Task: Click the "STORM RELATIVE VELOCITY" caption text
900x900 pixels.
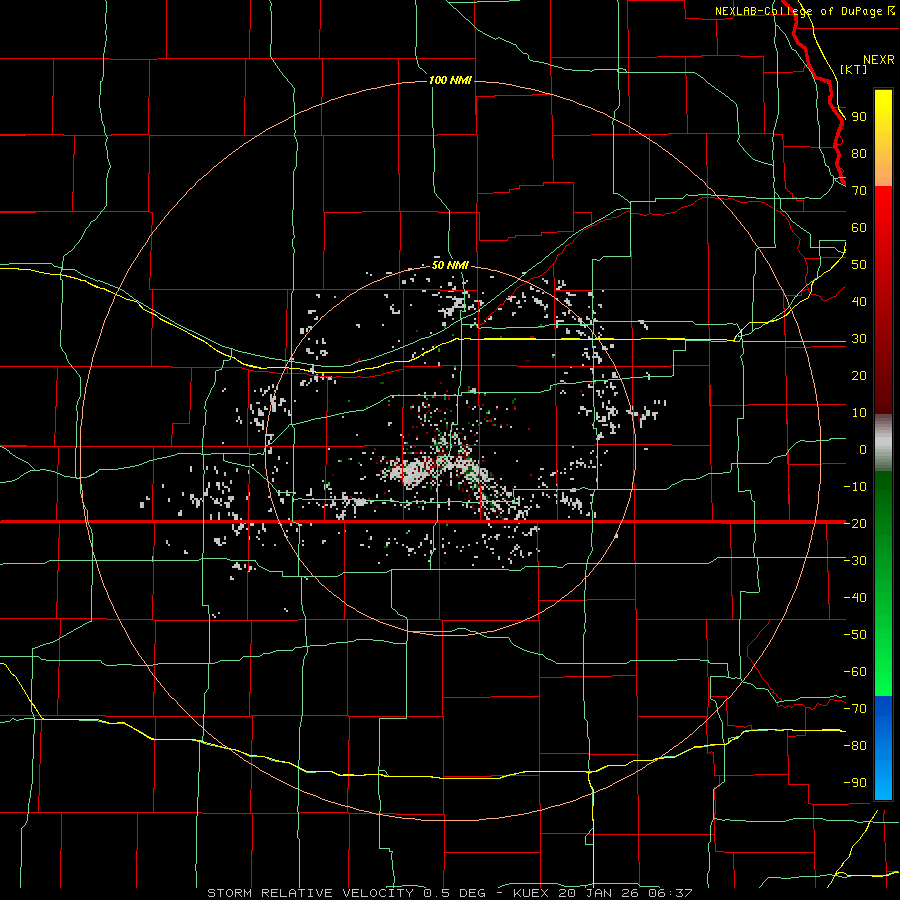Action: (x=310, y=893)
